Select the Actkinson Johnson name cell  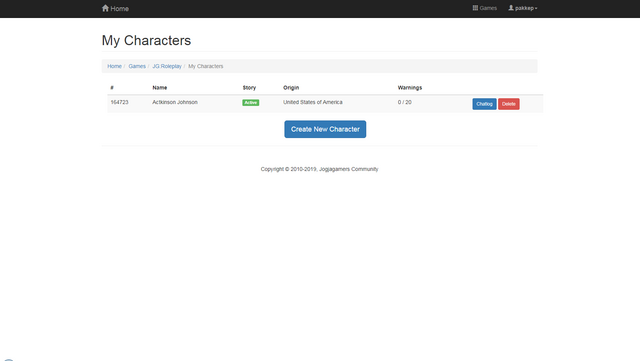tap(175, 102)
